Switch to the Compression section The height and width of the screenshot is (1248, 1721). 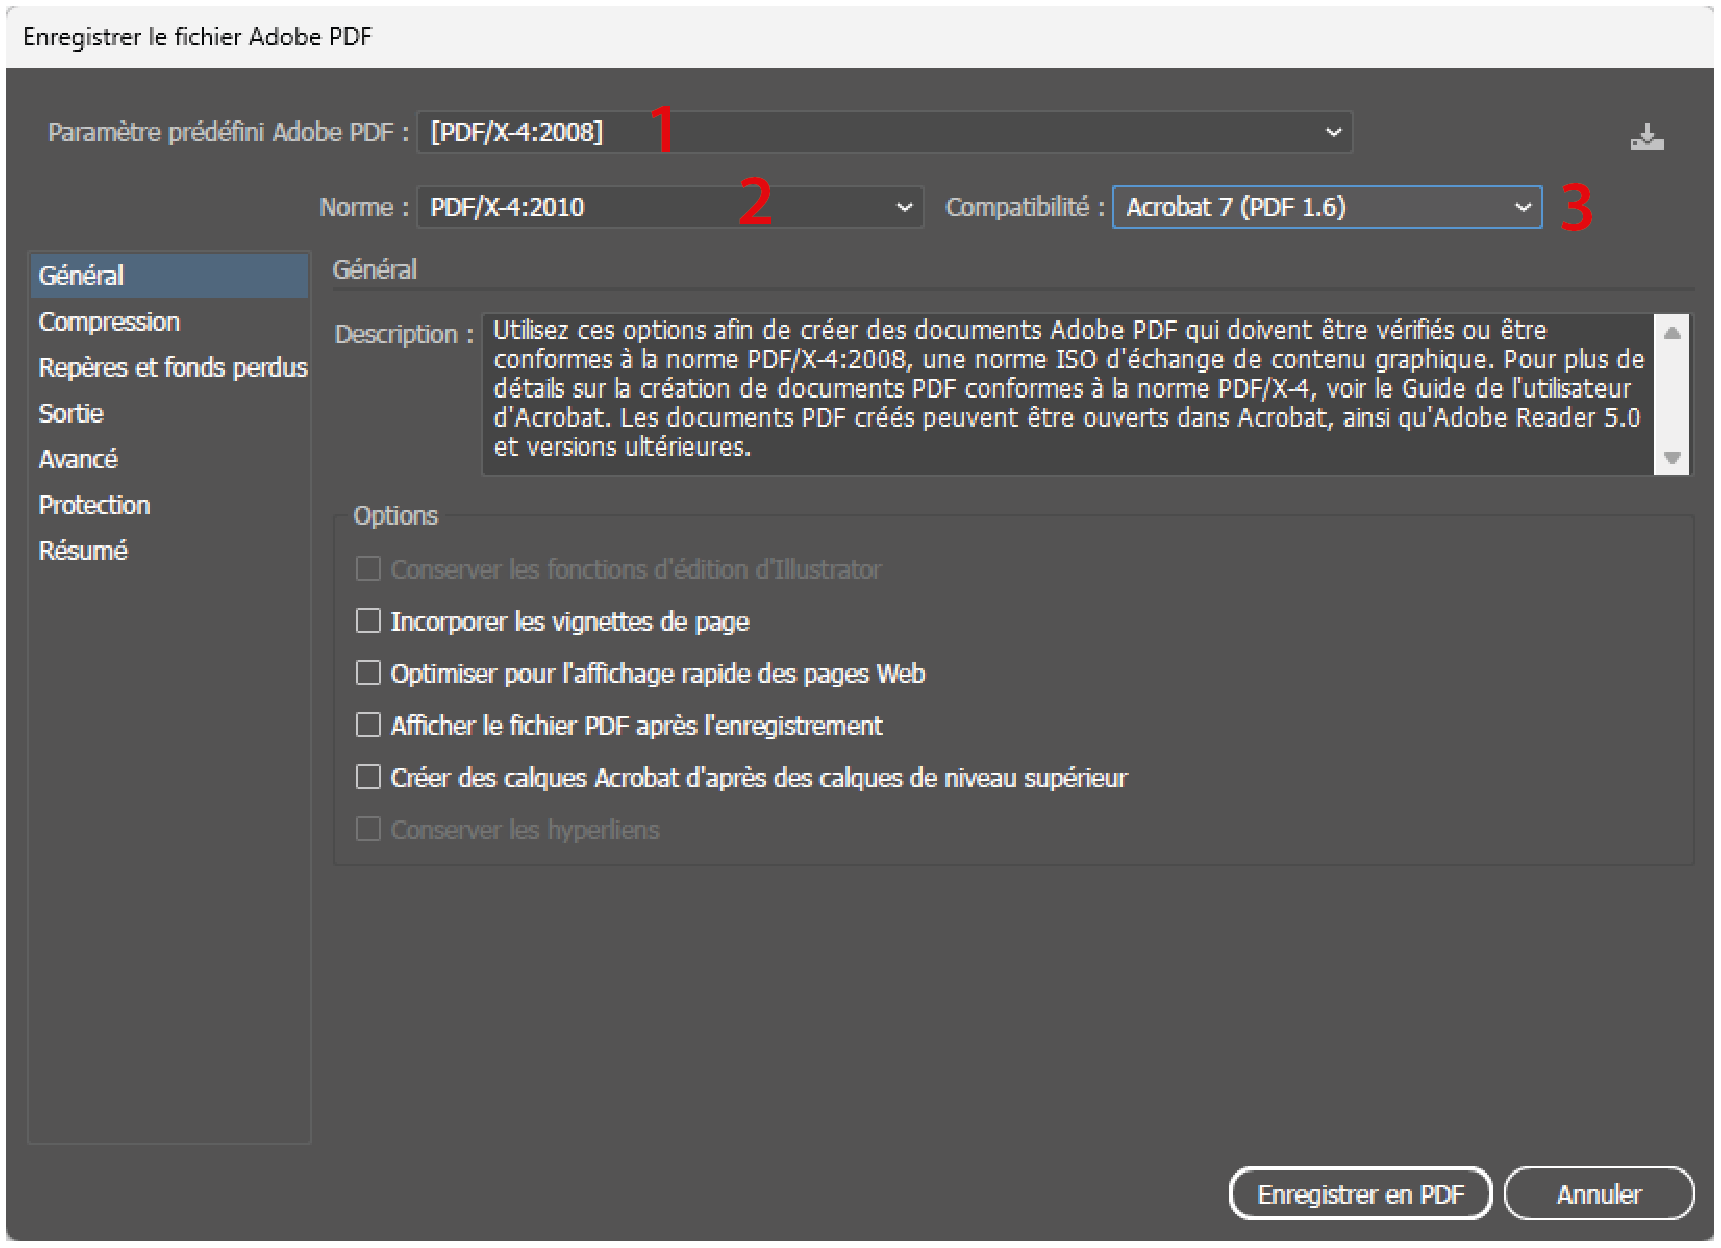(x=109, y=322)
